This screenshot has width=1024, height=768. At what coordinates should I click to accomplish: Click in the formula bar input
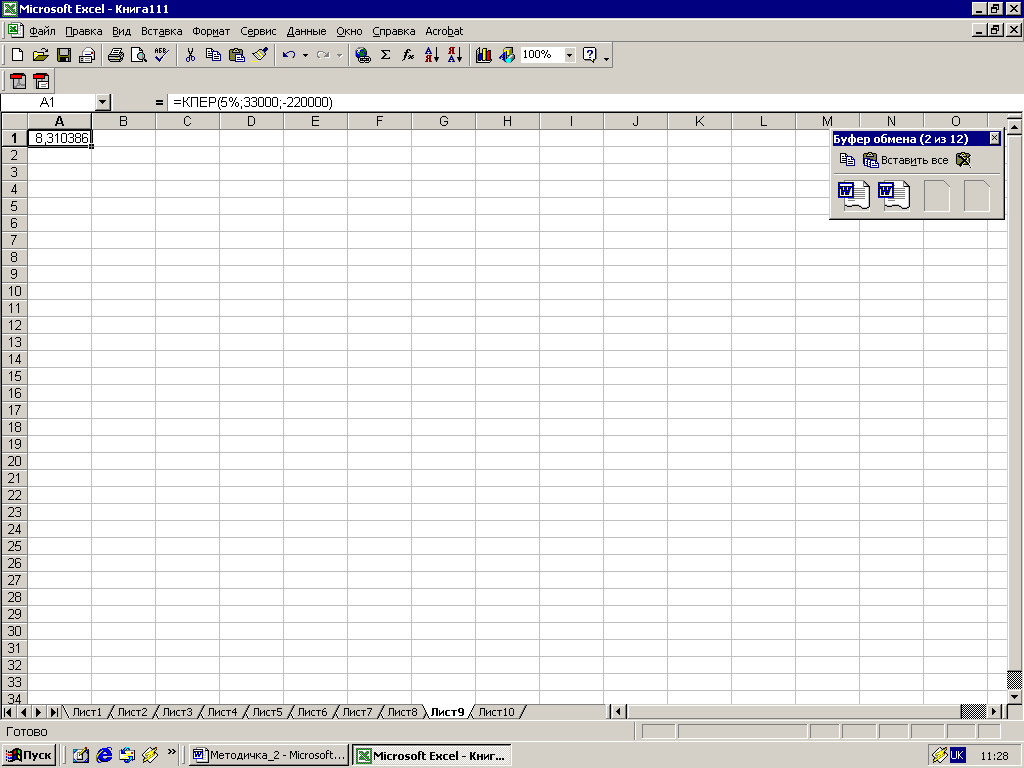[x=594, y=103]
